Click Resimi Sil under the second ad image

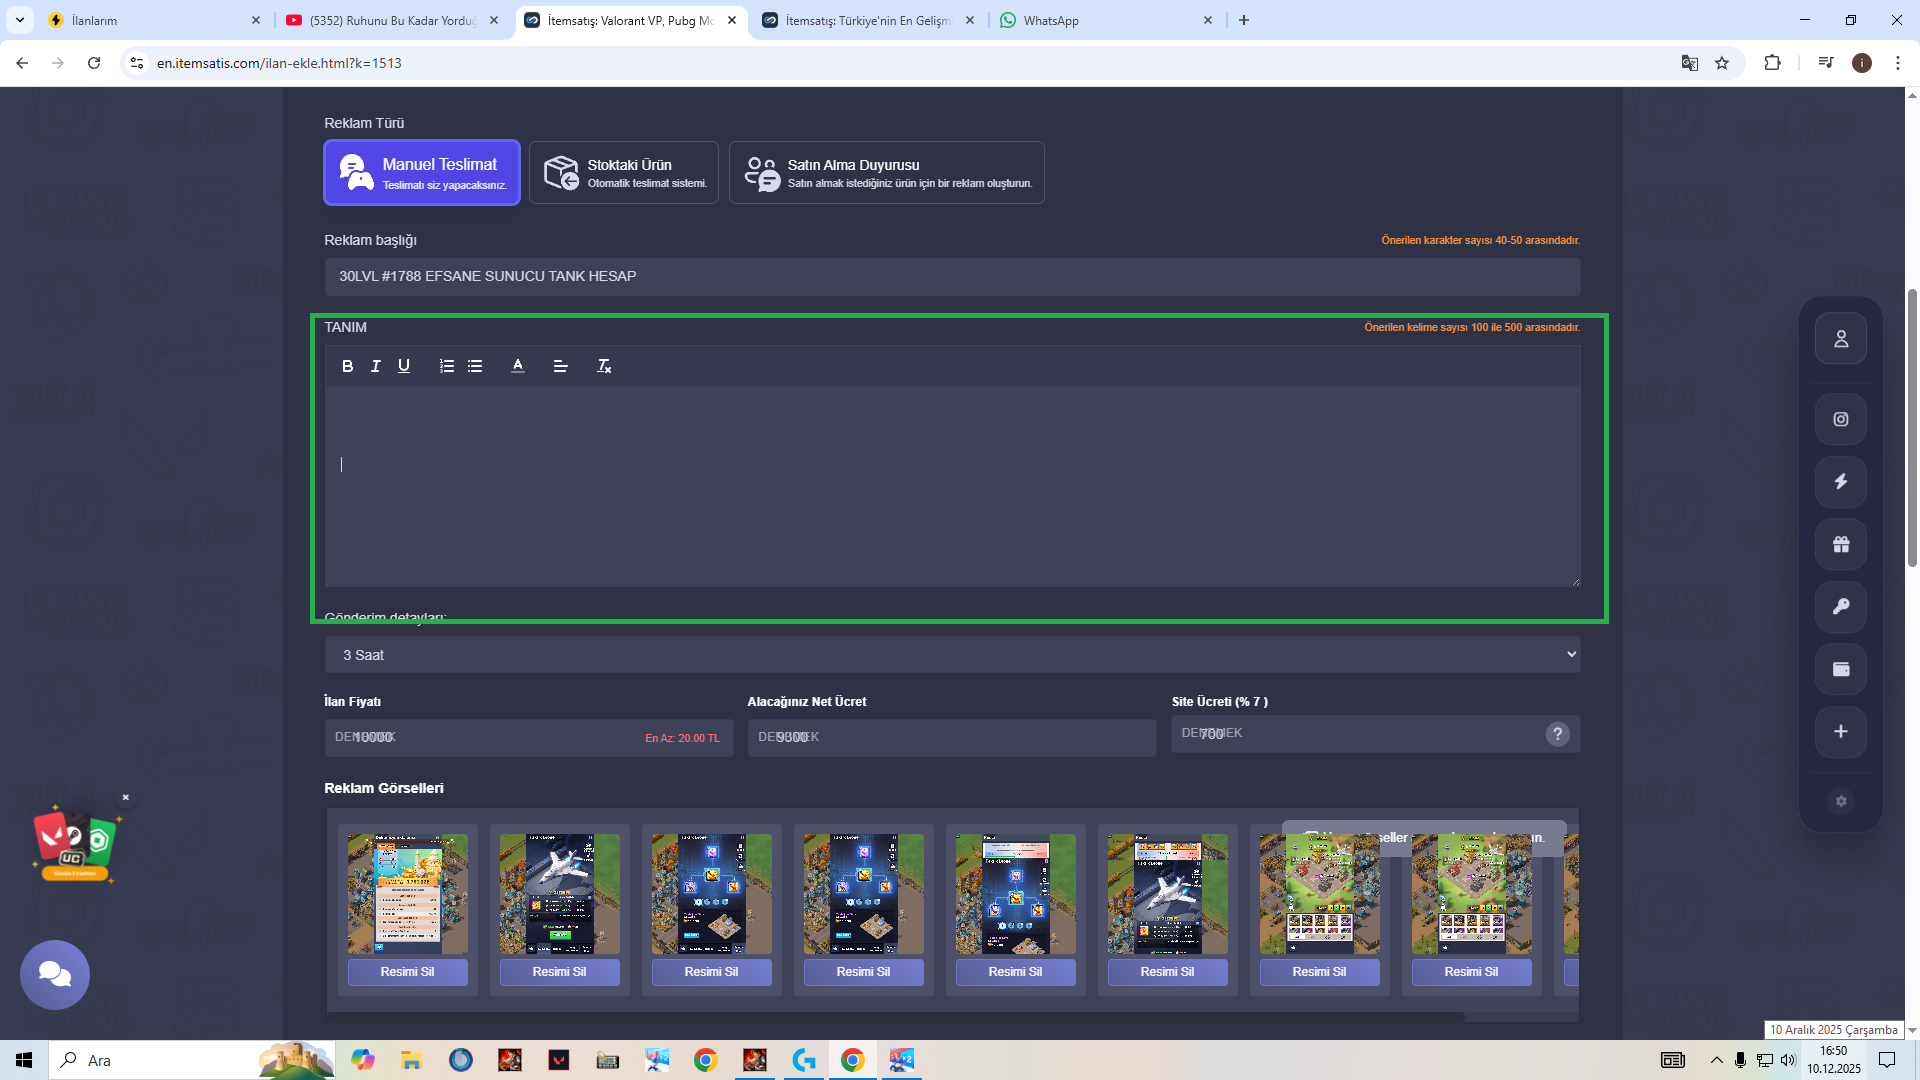pyautogui.click(x=559, y=972)
